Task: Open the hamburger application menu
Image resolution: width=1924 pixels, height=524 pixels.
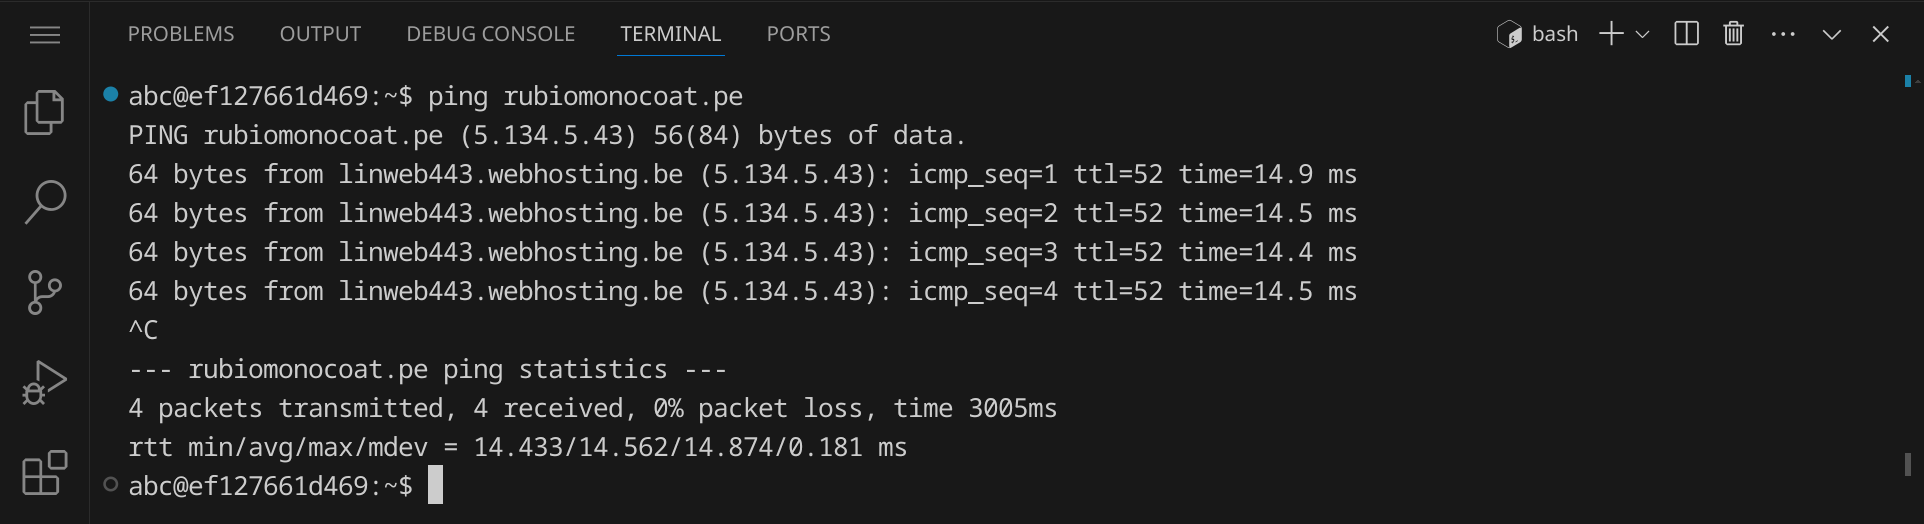Action: pos(45,36)
